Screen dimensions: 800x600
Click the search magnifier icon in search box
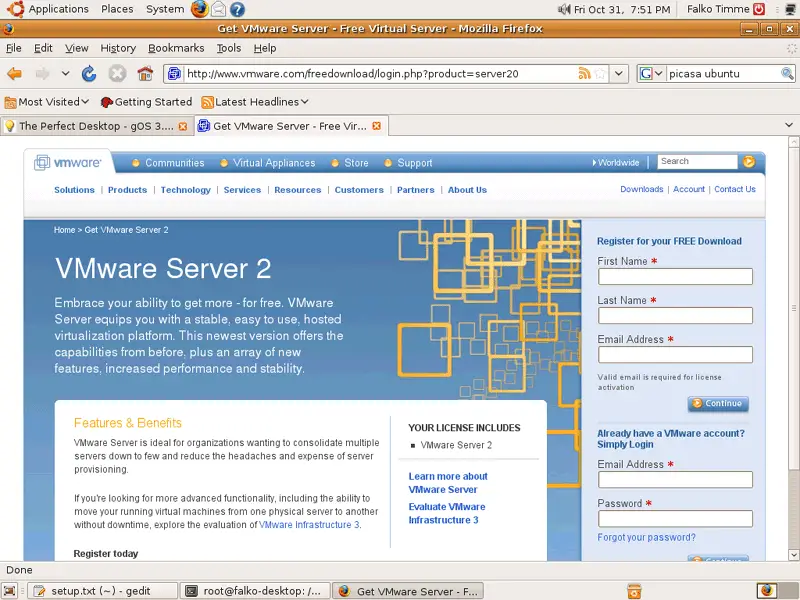pos(787,73)
